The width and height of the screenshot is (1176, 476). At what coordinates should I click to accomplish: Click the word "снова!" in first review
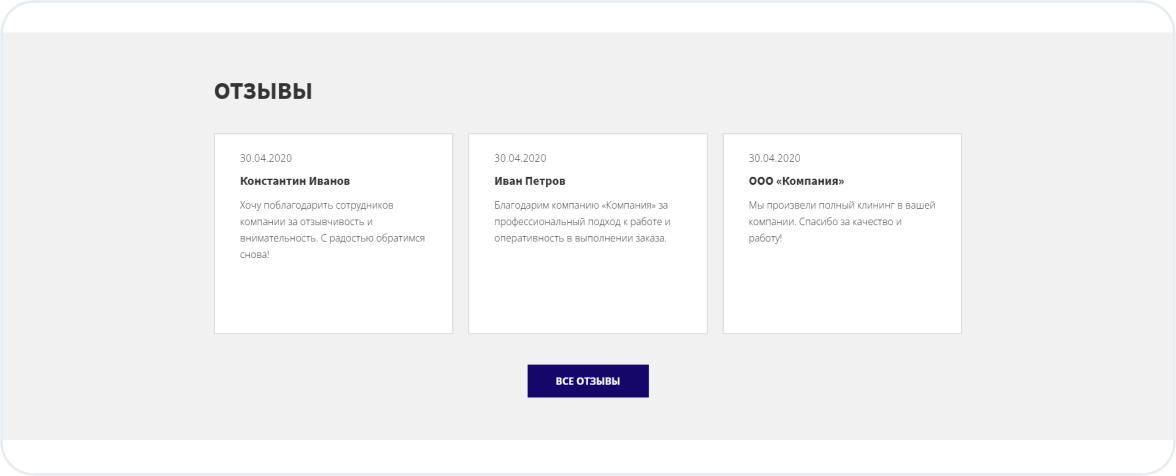[255, 255]
